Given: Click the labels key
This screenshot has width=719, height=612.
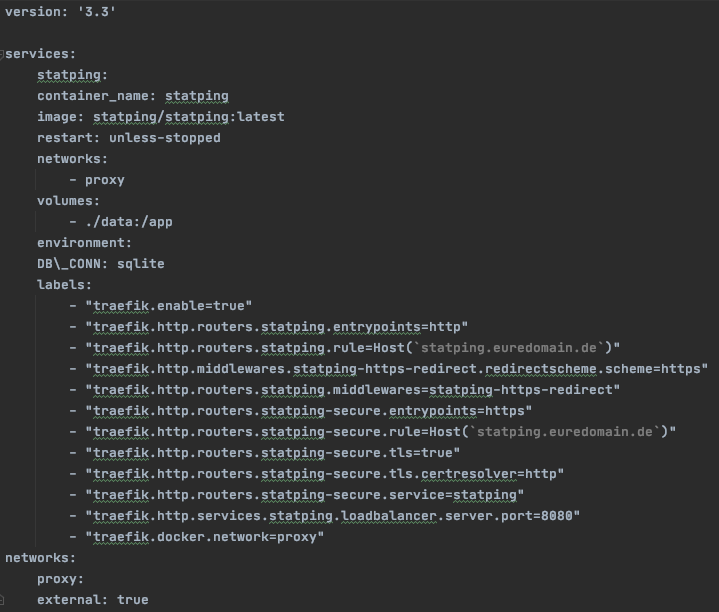Looking at the screenshot, I should 64,285.
